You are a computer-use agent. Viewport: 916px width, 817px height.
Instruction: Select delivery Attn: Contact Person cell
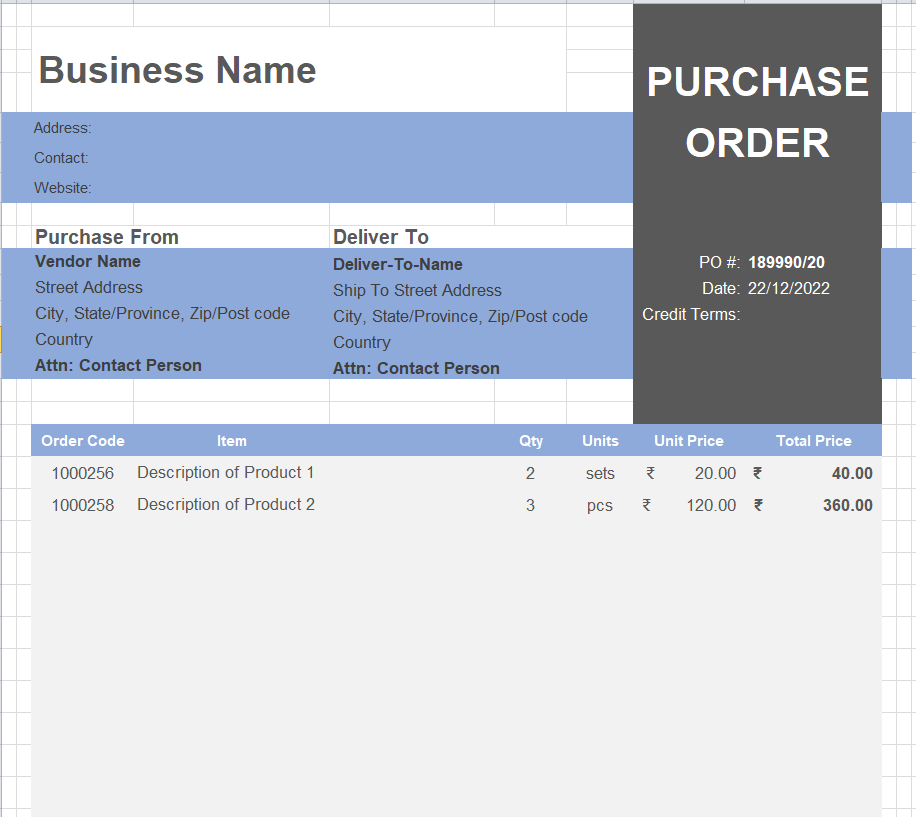(x=416, y=368)
